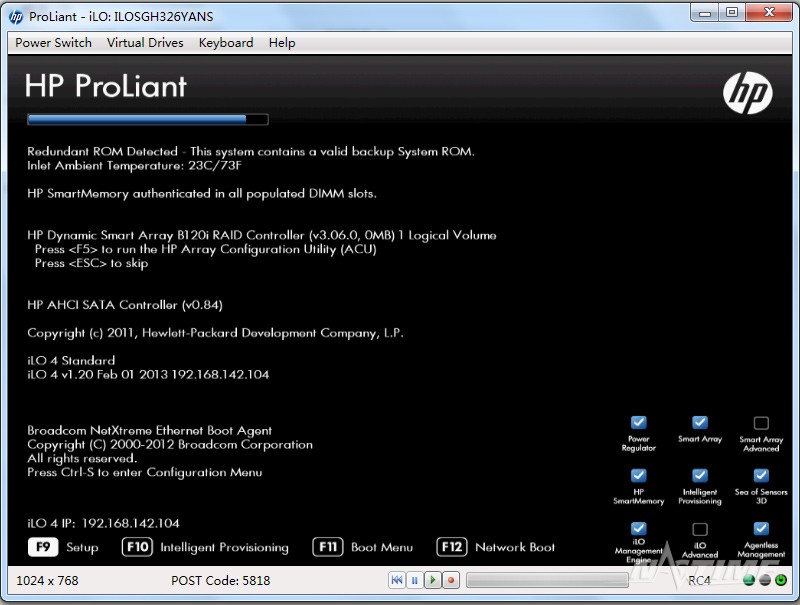Screen dimensions: 800x605
Task: Click the round HP logo on console screen
Action: point(747,92)
